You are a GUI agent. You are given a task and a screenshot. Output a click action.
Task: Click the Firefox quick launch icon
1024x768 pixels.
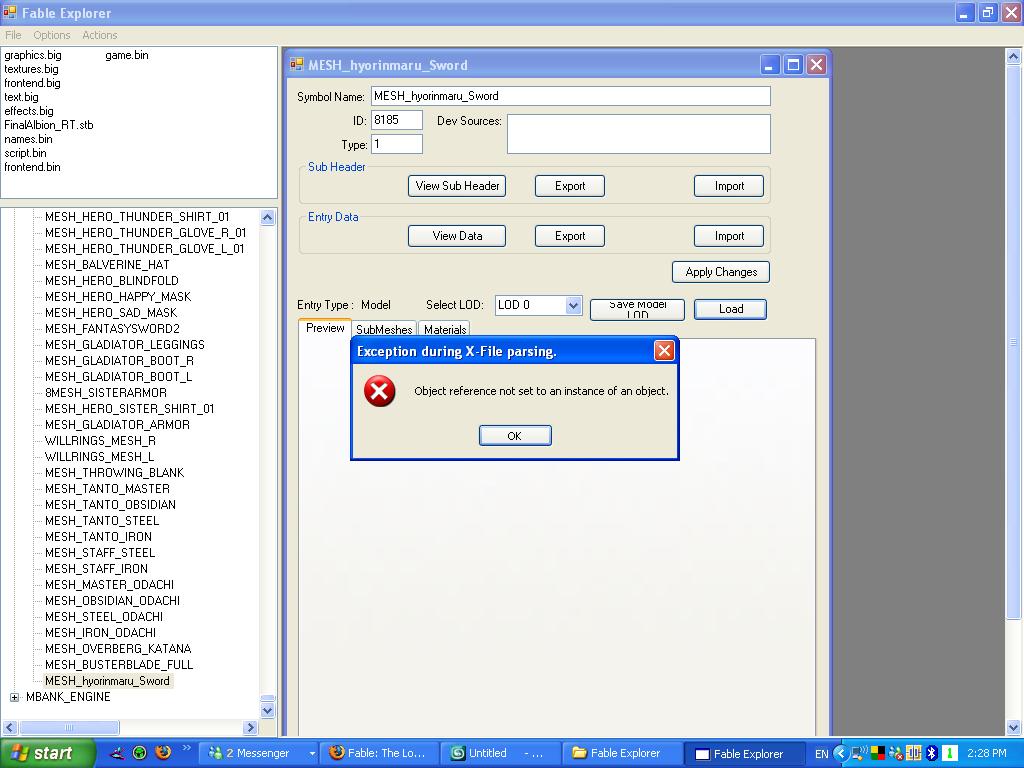(163, 753)
